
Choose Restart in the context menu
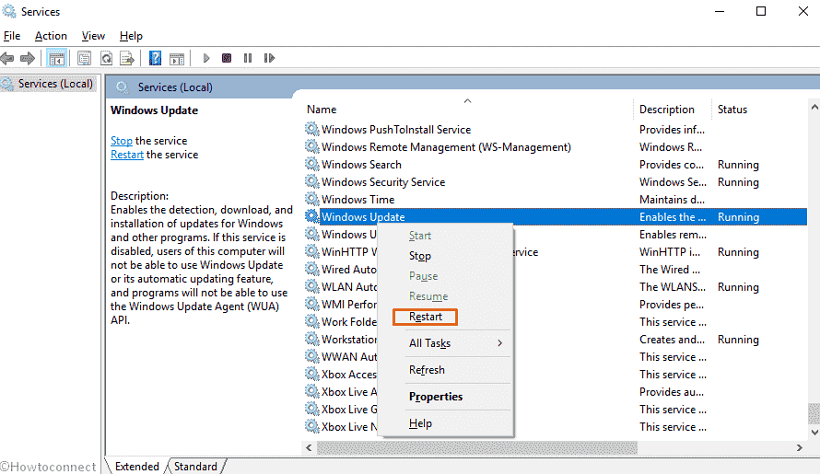click(445, 317)
